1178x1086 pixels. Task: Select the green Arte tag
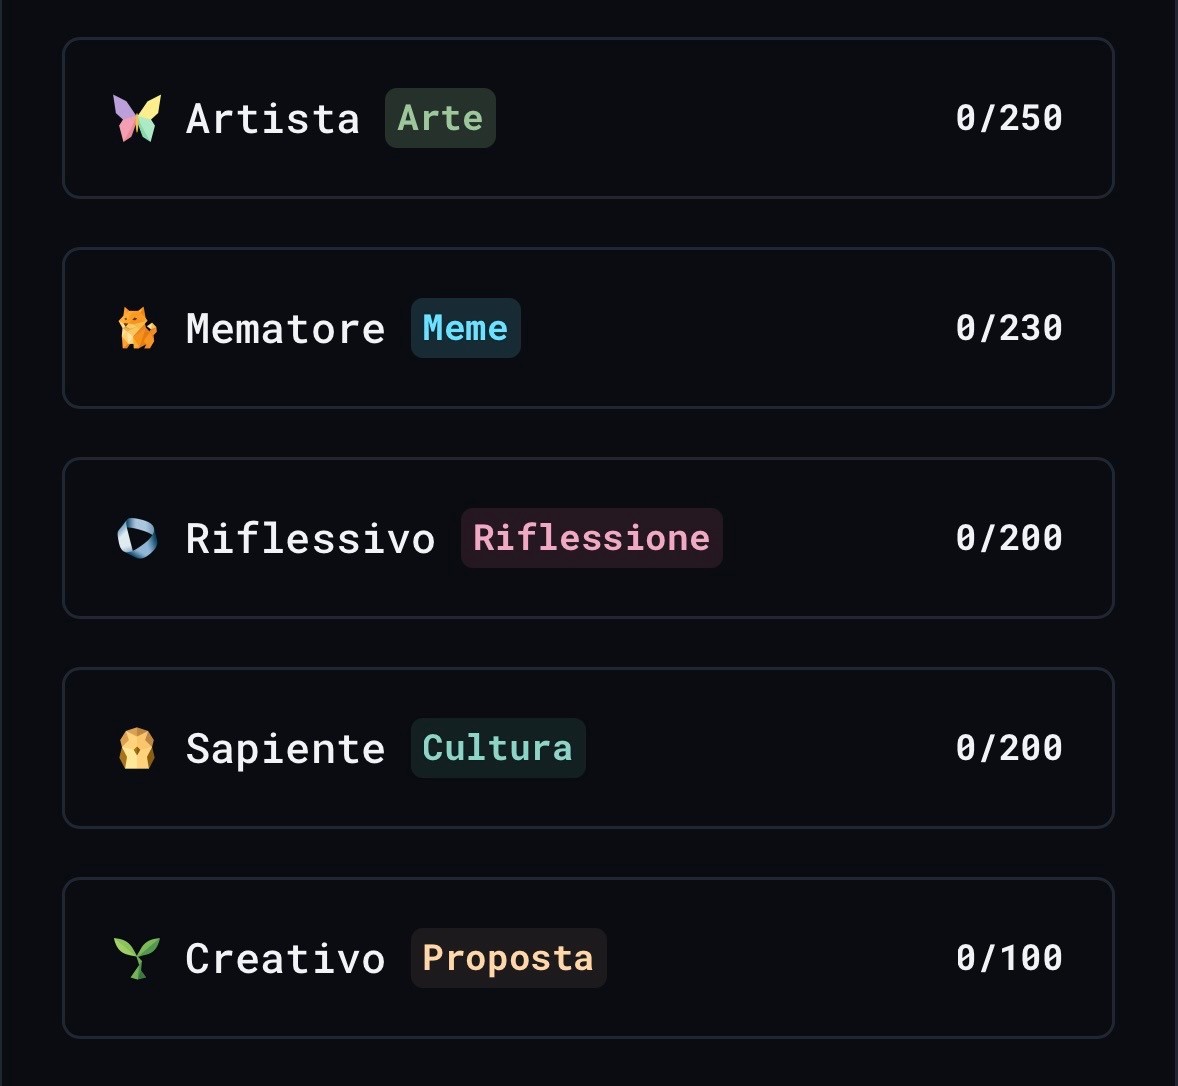[x=440, y=118]
